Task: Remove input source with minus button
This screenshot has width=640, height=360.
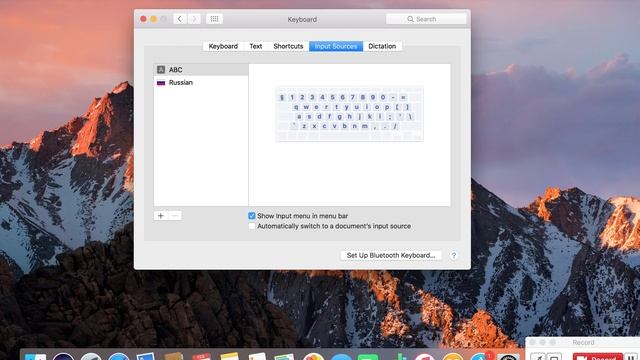Action: click(175, 216)
